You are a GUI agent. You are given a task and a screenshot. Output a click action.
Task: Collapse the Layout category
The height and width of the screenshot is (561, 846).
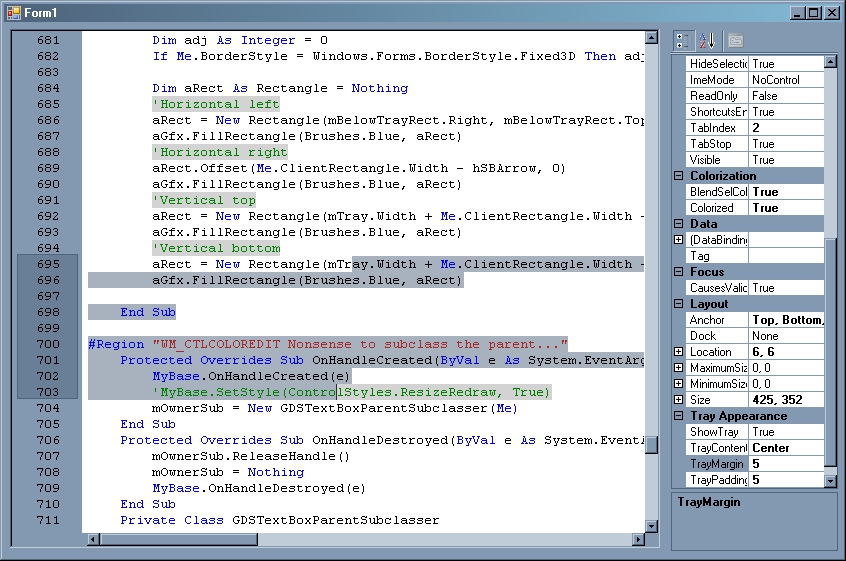click(x=679, y=304)
